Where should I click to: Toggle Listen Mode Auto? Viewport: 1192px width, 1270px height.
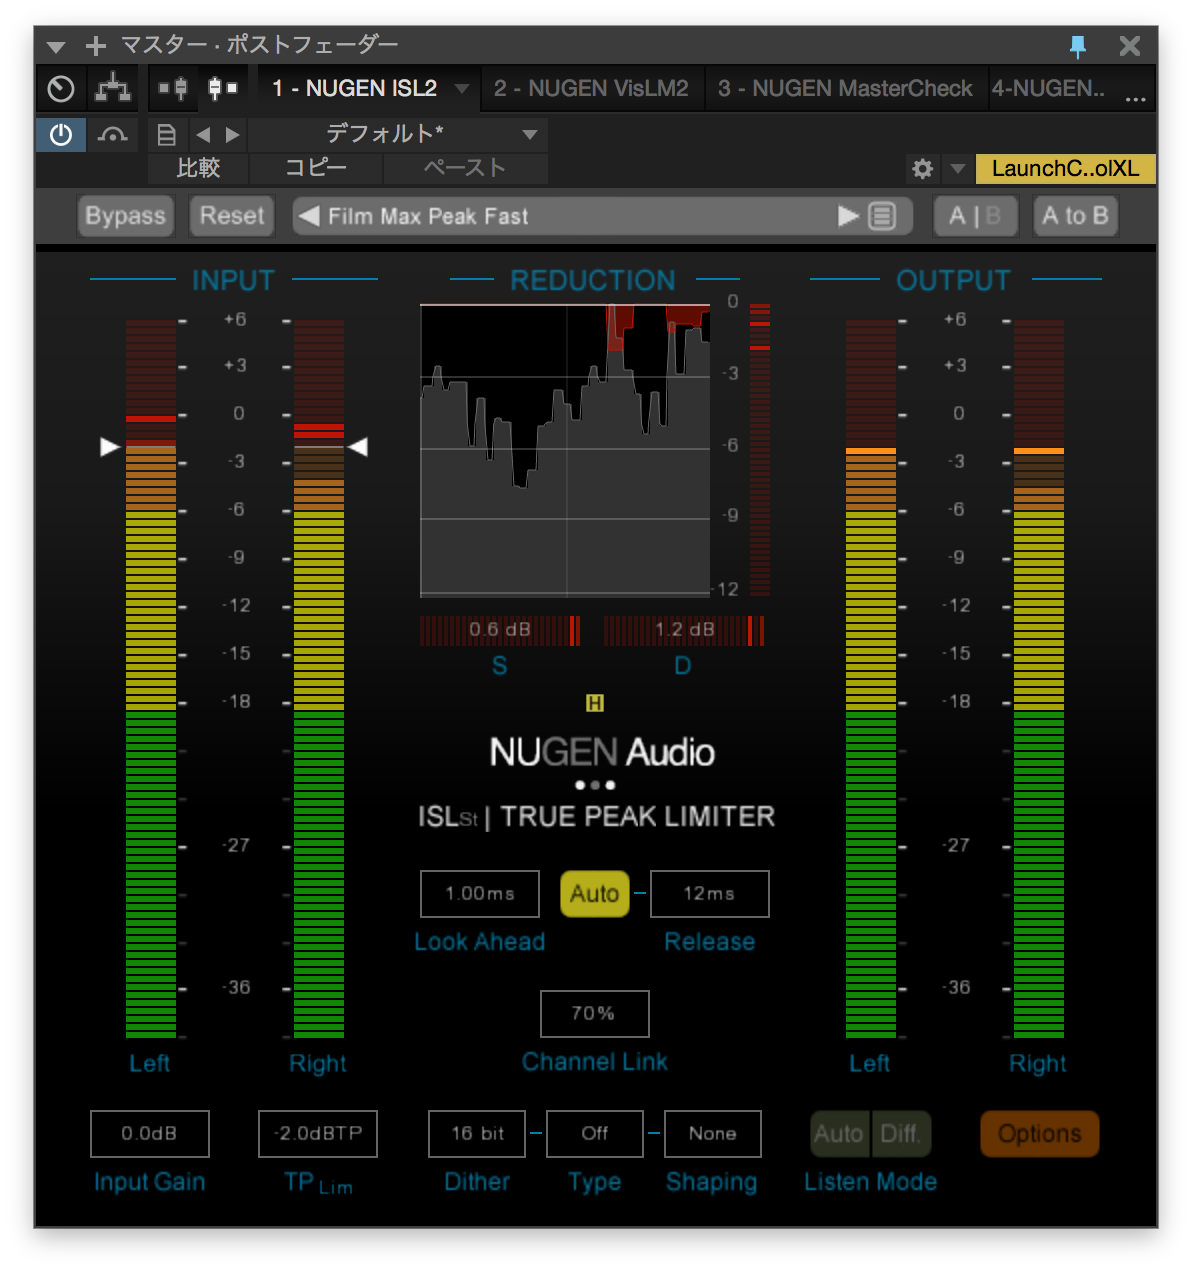tap(839, 1134)
